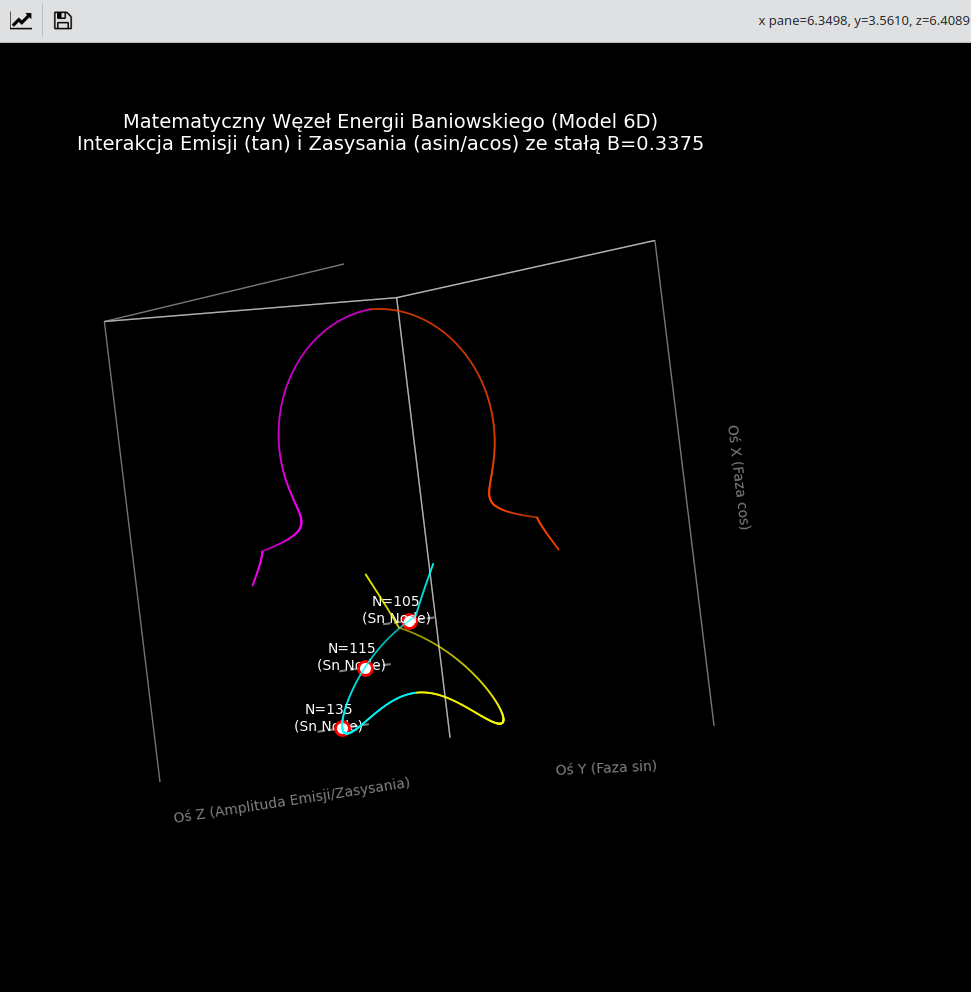Click the 'N=105' annotation text
This screenshot has width=971, height=992.
(x=396, y=601)
